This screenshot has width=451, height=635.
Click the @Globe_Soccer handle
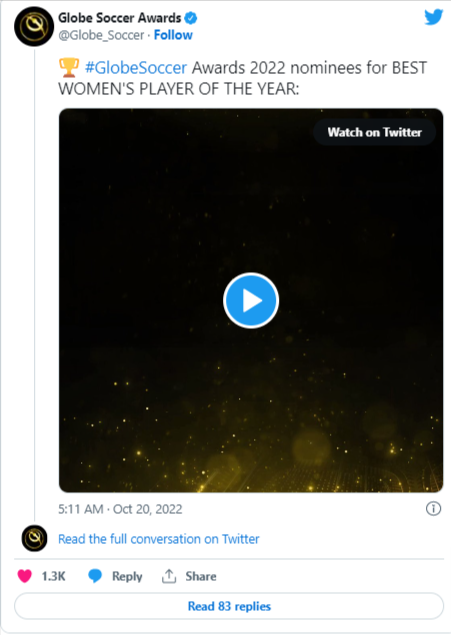click(x=101, y=36)
